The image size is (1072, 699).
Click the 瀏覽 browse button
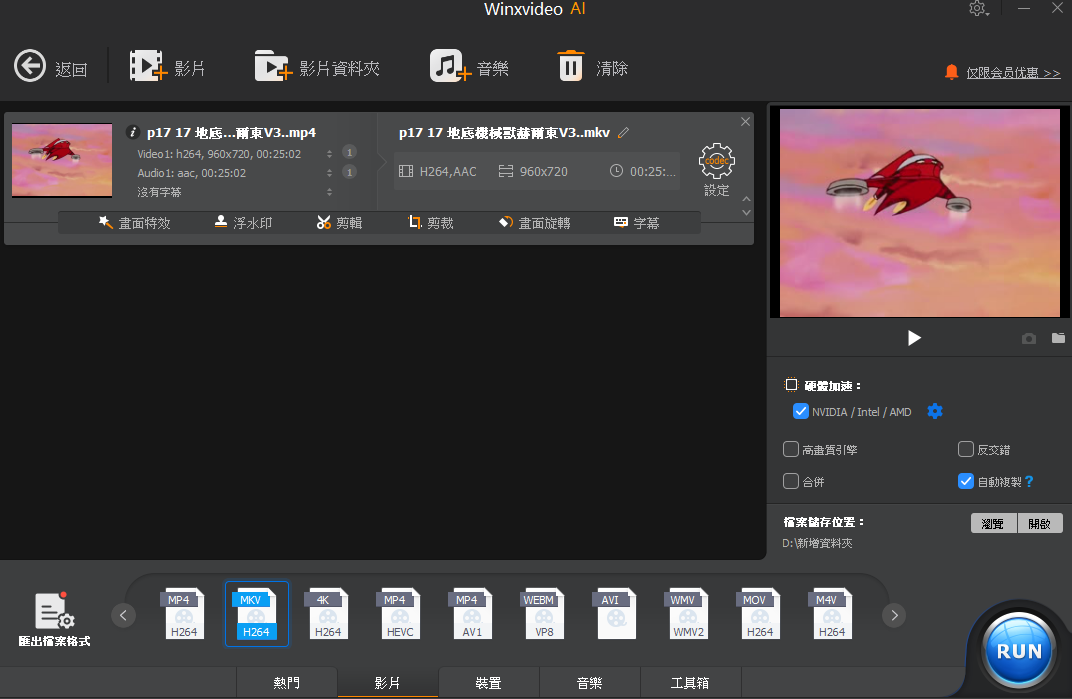point(993,523)
